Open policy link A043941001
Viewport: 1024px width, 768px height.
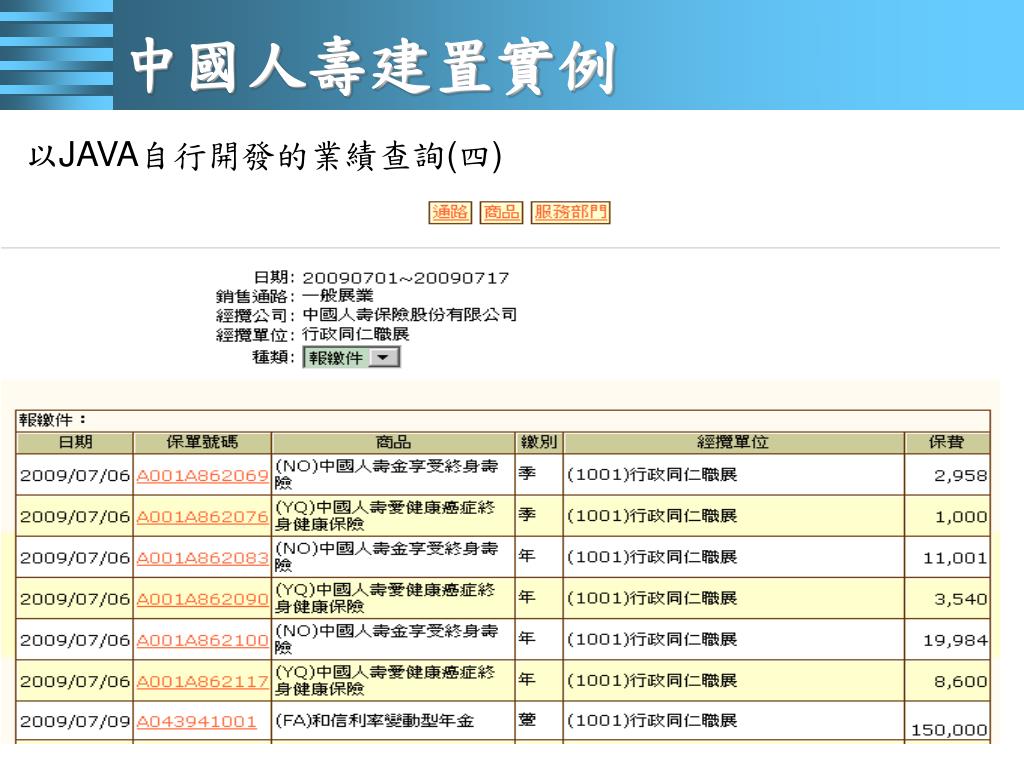pos(197,722)
